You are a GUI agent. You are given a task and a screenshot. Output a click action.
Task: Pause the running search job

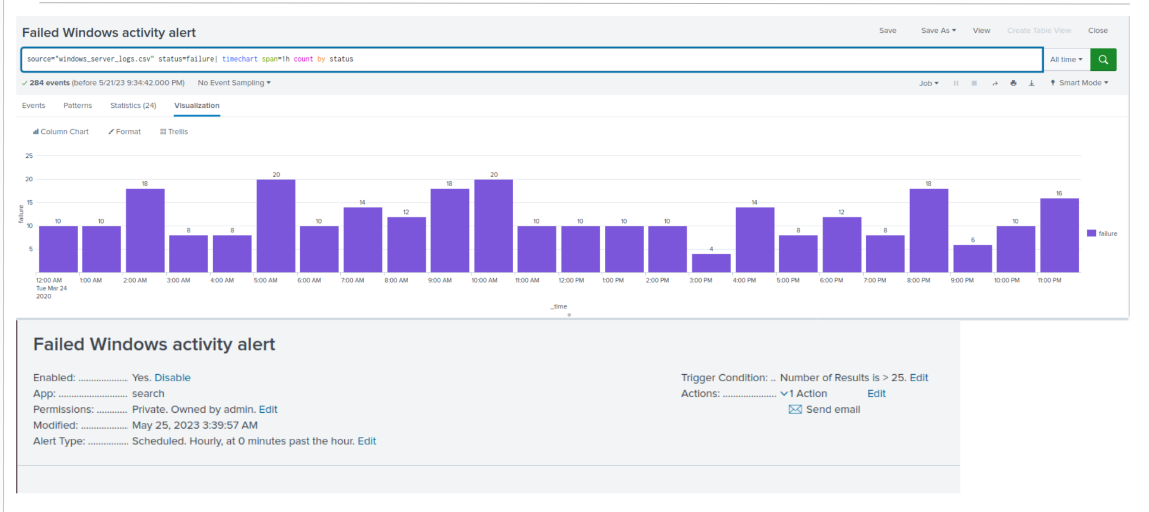coord(956,84)
